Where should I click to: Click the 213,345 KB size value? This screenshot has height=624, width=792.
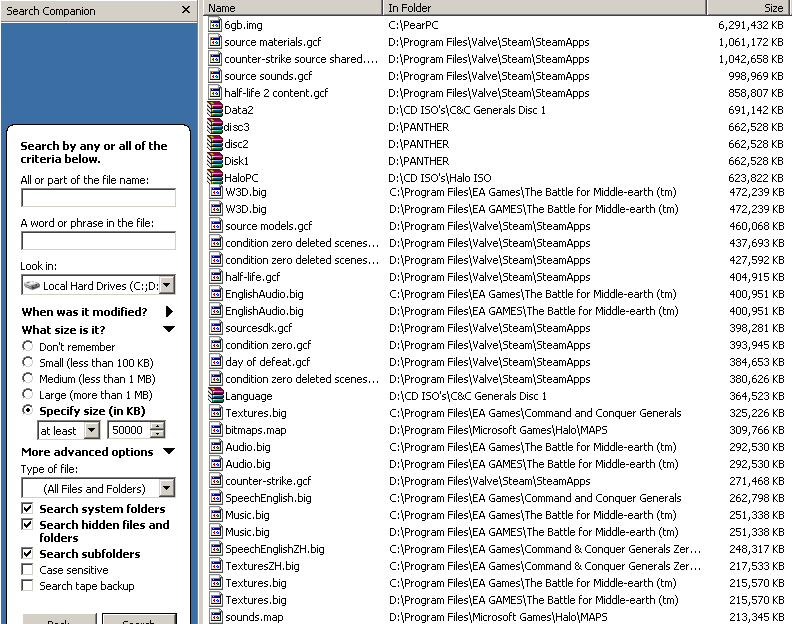pyautogui.click(x=757, y=617)
